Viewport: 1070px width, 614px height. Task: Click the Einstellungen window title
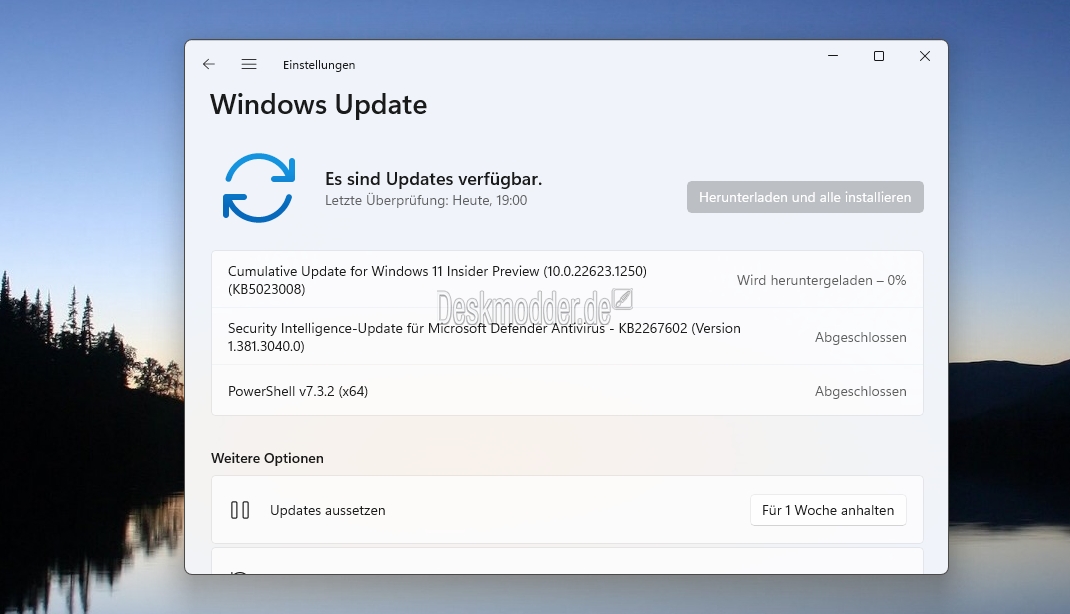319,65
